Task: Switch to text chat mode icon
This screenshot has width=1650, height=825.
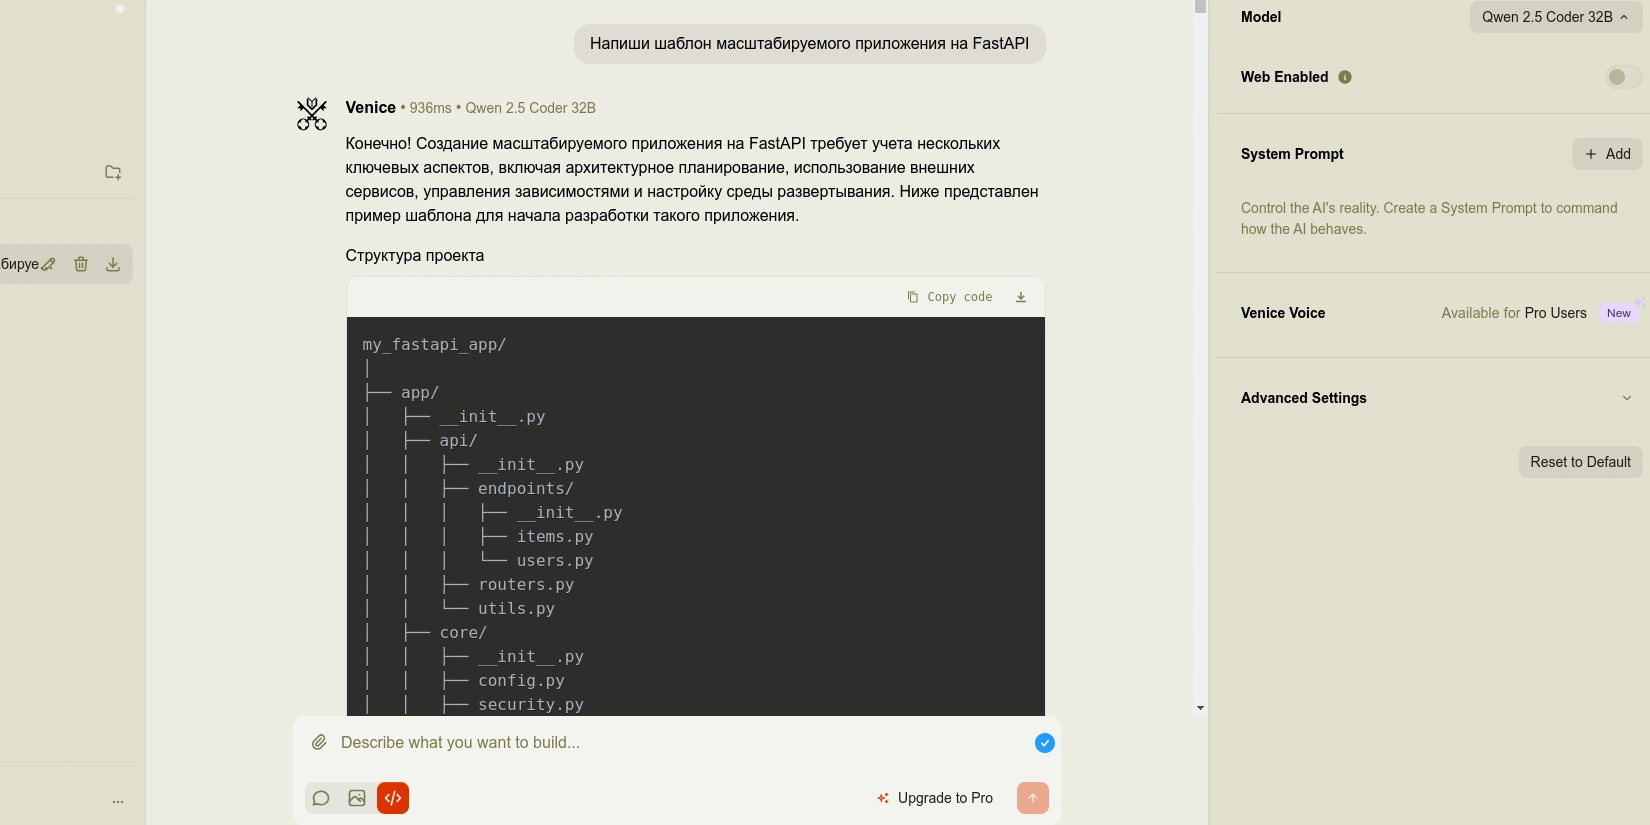Action: click(x=321, y=798)
